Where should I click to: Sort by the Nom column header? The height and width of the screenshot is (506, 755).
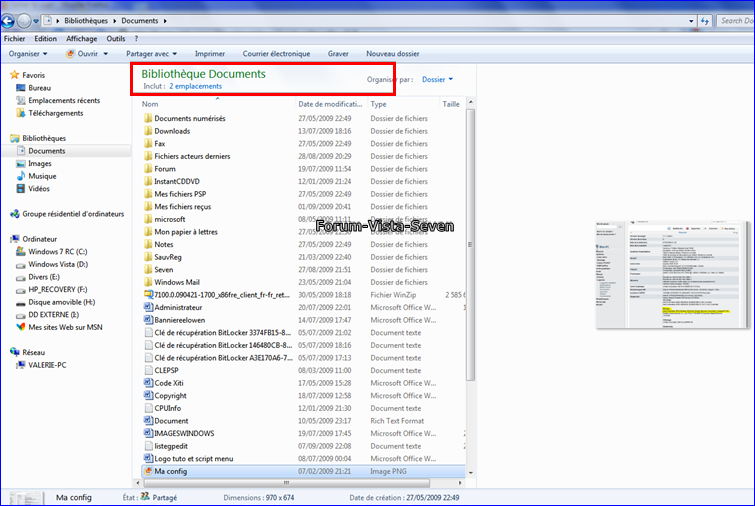(x=150, y=104)
